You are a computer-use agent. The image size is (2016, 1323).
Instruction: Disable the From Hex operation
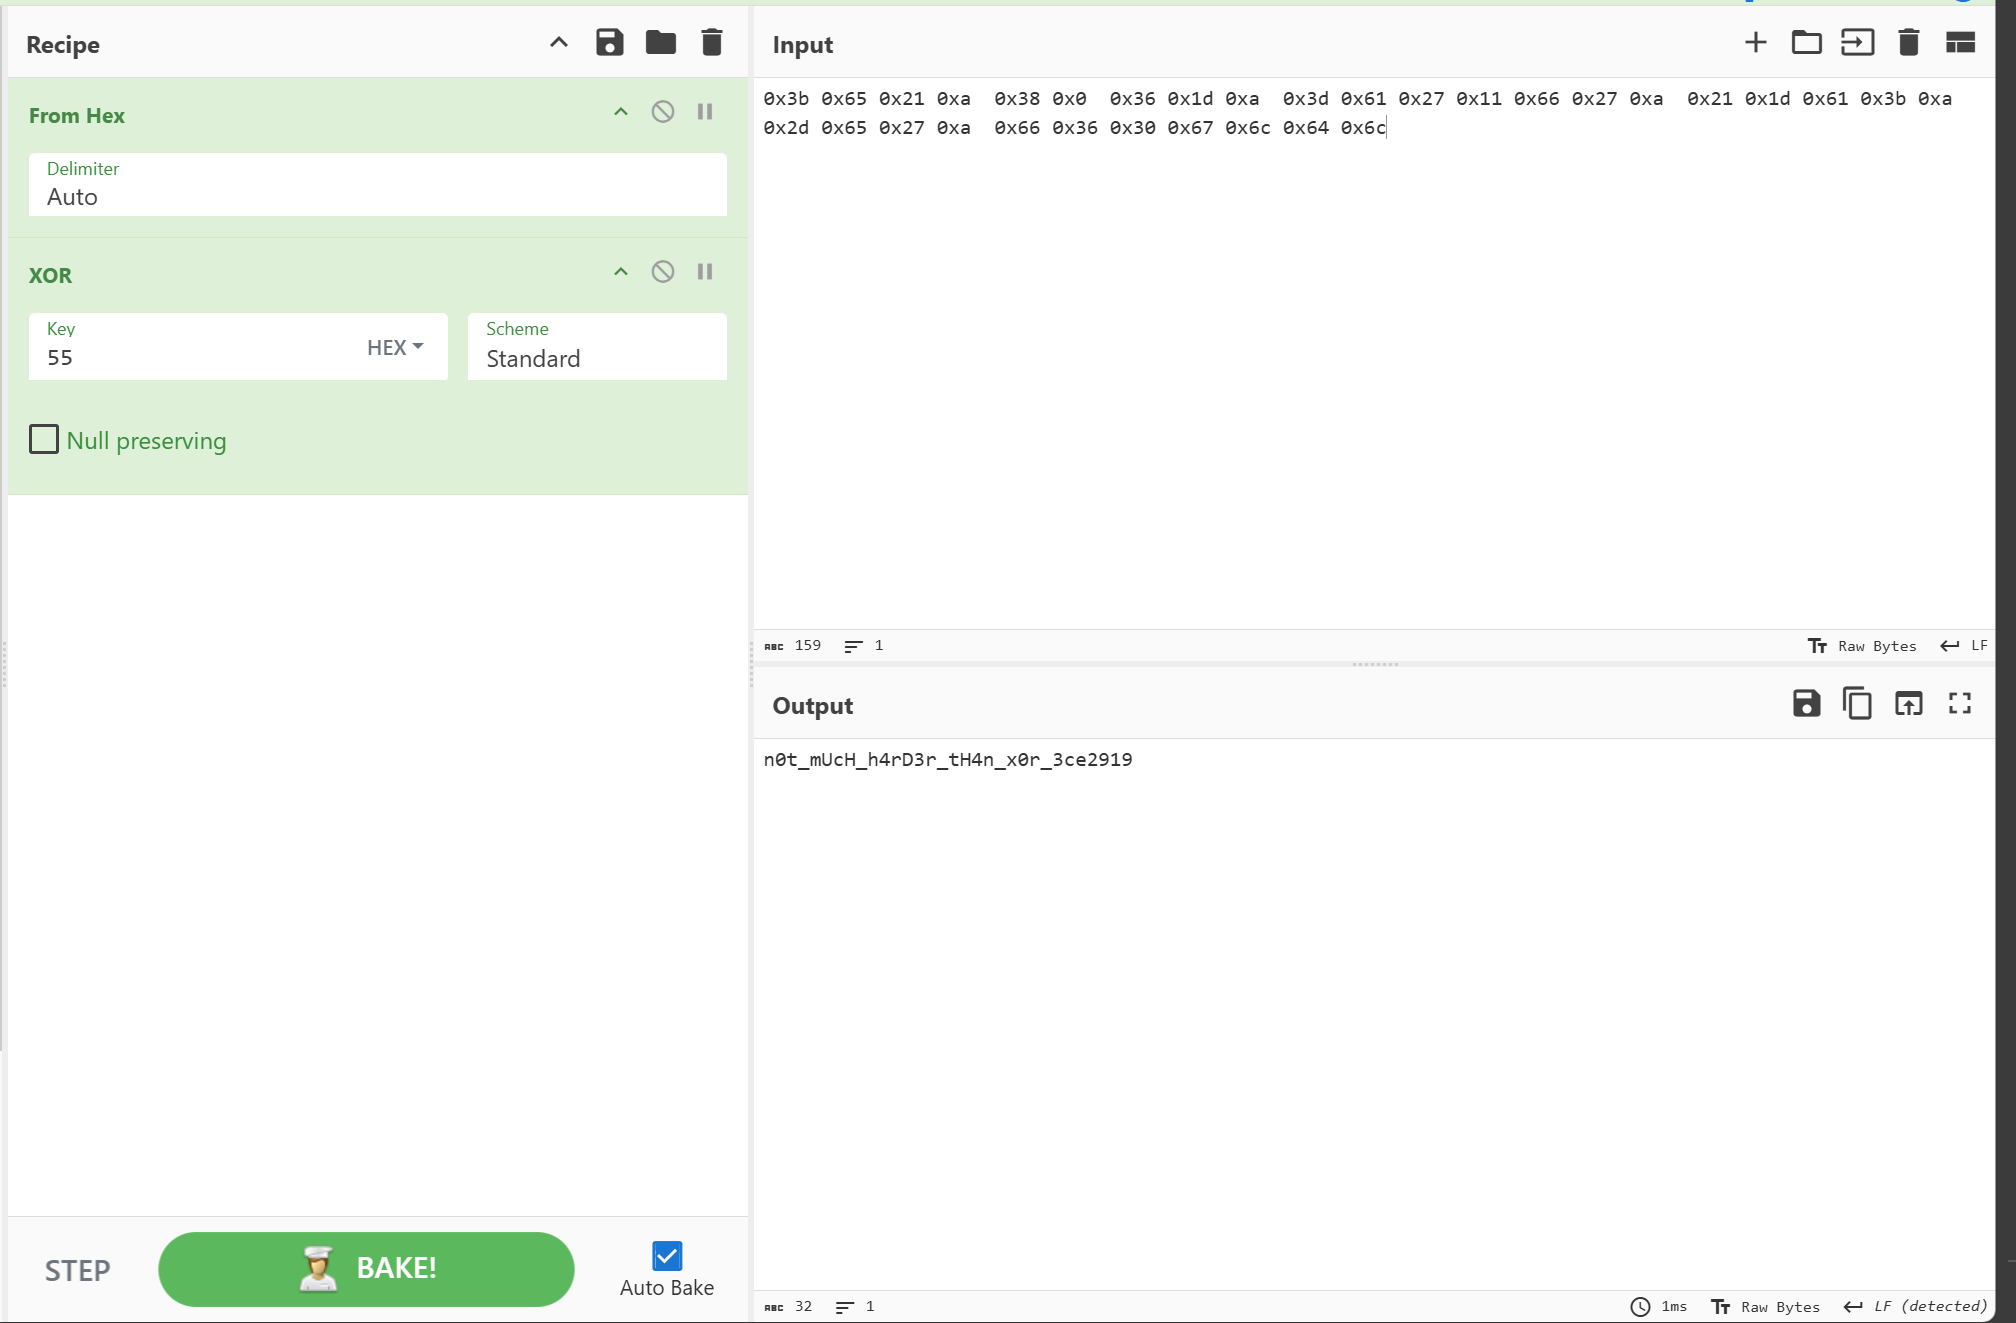pyautogui.click(x=663, y=112)
